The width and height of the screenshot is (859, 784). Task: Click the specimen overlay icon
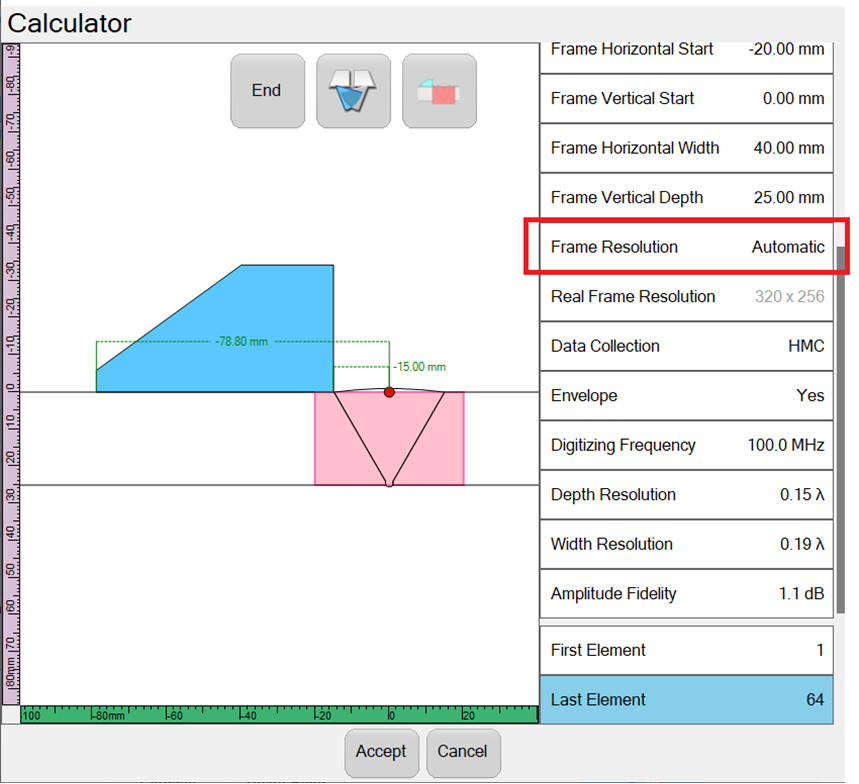tap(439, 90)
